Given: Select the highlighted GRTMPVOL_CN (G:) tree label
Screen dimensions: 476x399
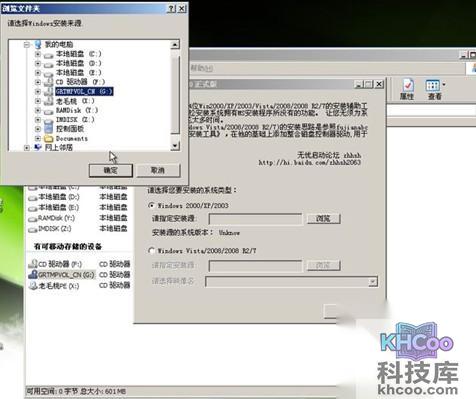Looking at the screenshot, I should 84,91.
